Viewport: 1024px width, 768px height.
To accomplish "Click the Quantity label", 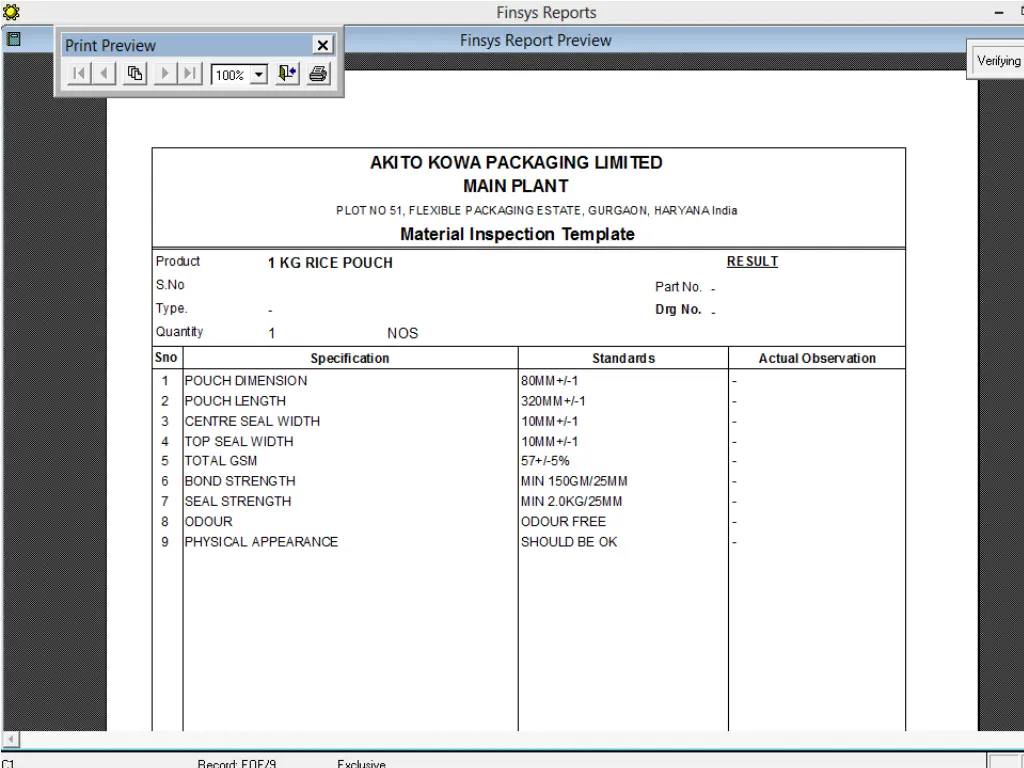I will (179, 332).
